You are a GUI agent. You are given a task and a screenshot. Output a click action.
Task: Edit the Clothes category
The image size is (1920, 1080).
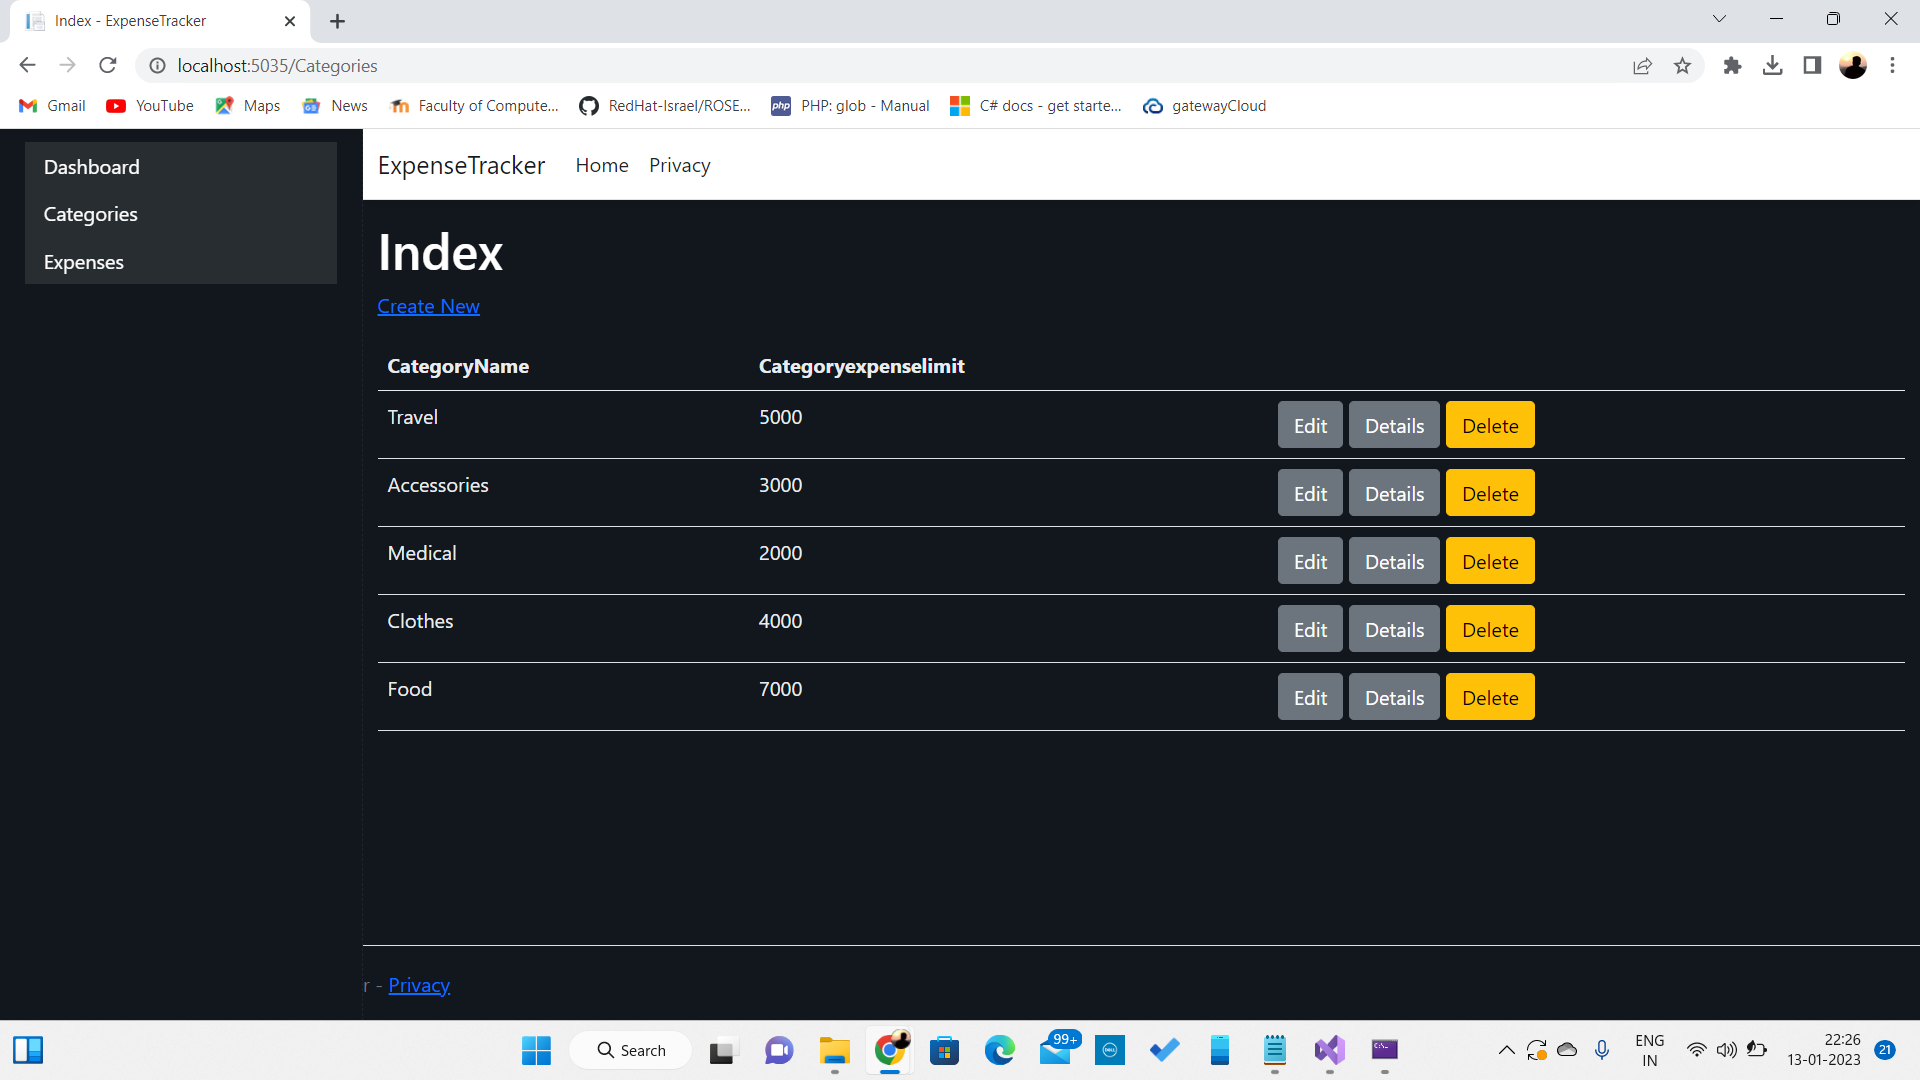tap(1310, 629)
